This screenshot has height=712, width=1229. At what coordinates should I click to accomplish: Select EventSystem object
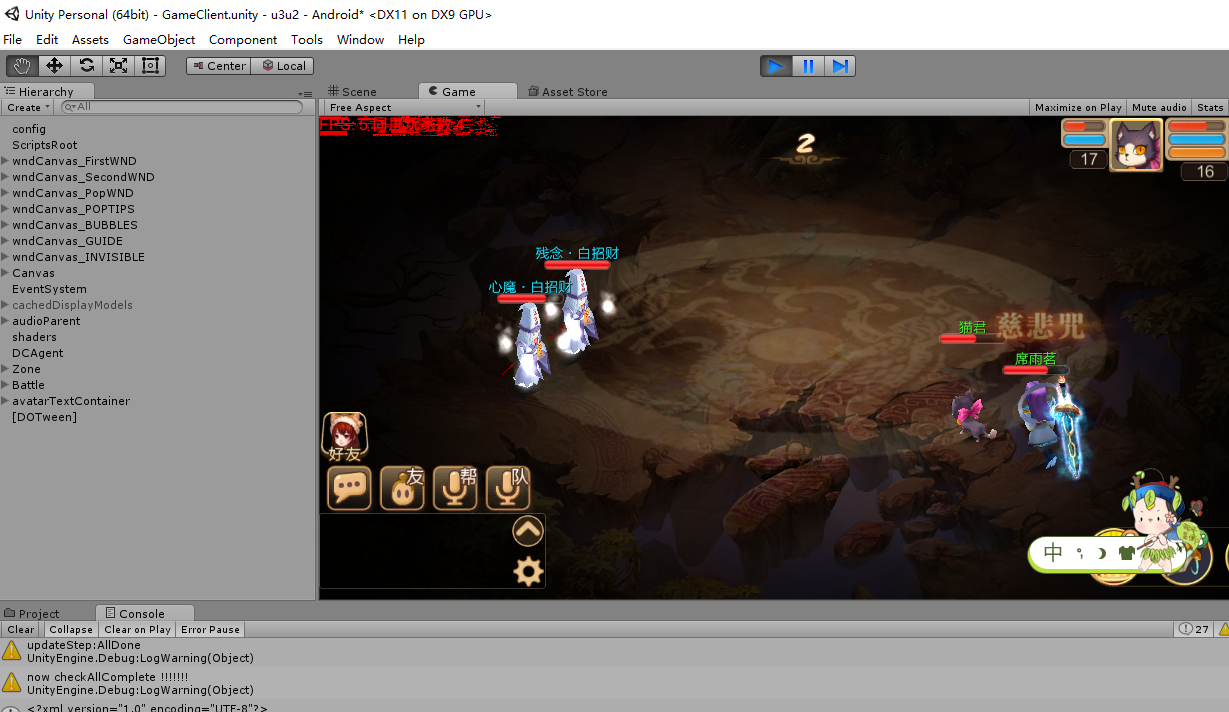[x=49, y=289]
